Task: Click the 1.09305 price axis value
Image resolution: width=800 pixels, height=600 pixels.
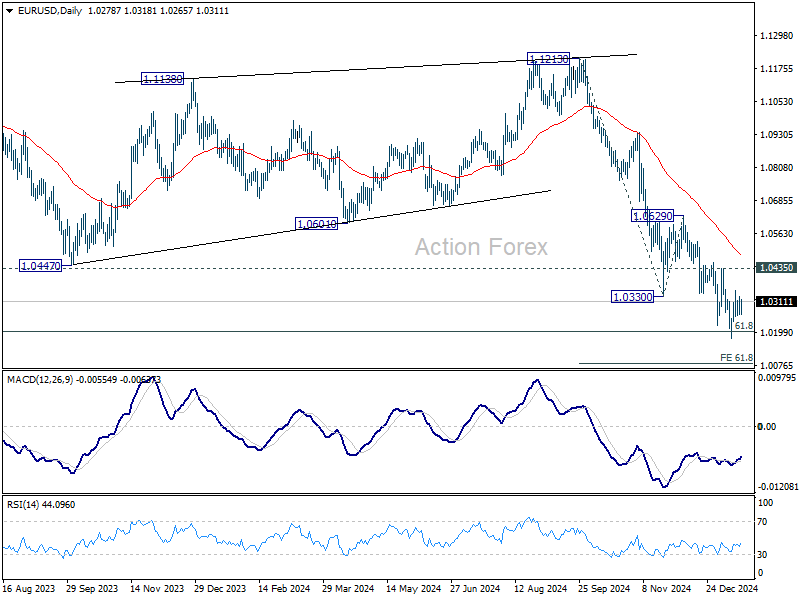Action: (777, 134)
